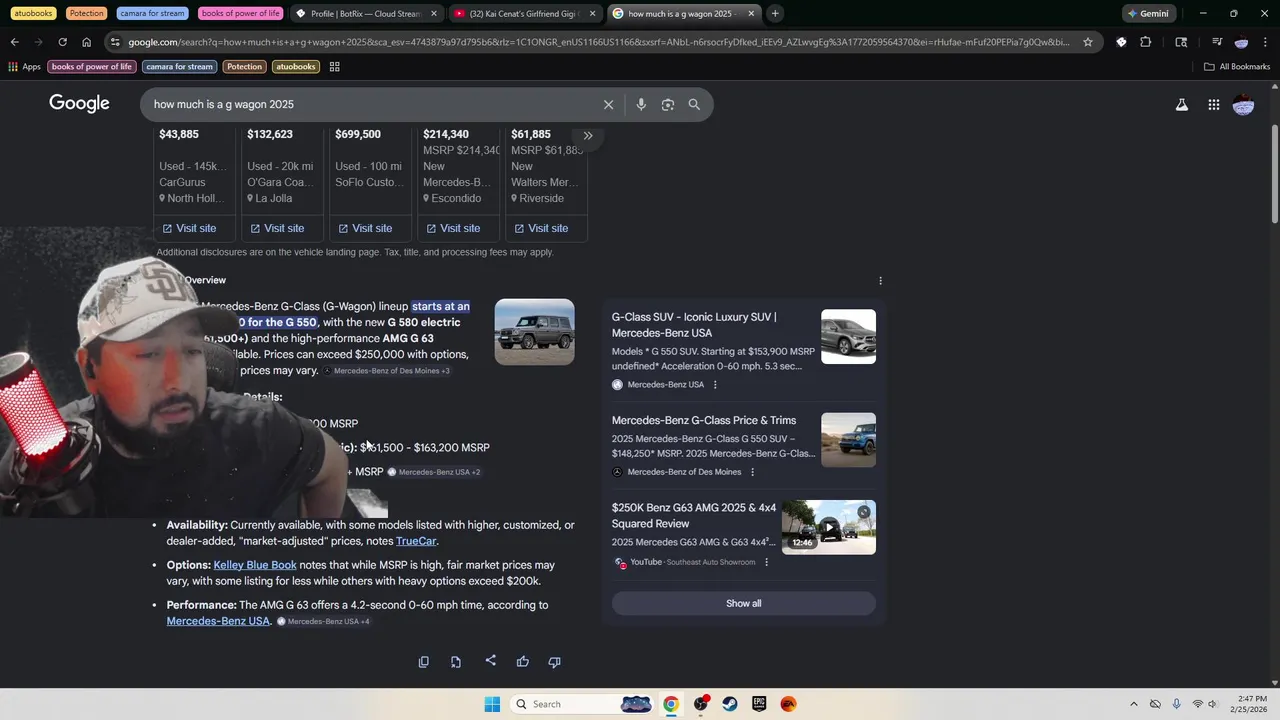
Task: Visit site for the $699,500 SoFlo listing
Action: click(x=365, y=228)
